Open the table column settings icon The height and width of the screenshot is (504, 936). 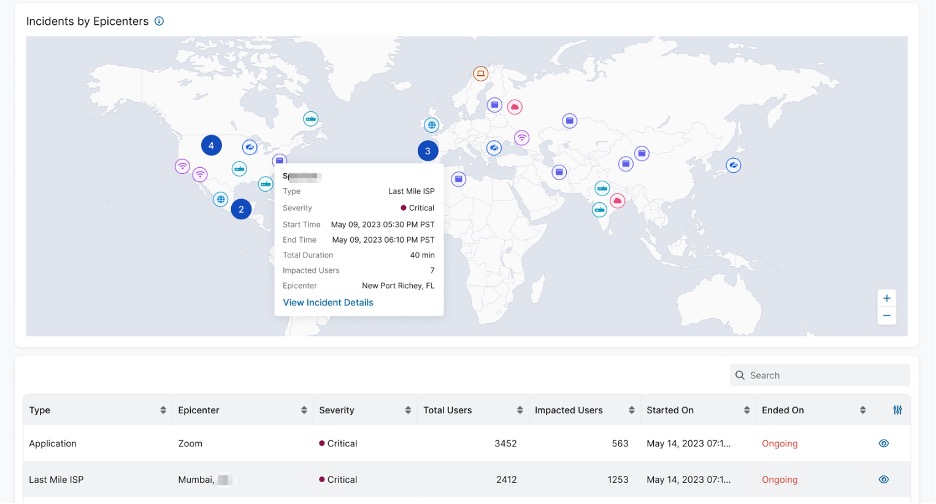896,410
